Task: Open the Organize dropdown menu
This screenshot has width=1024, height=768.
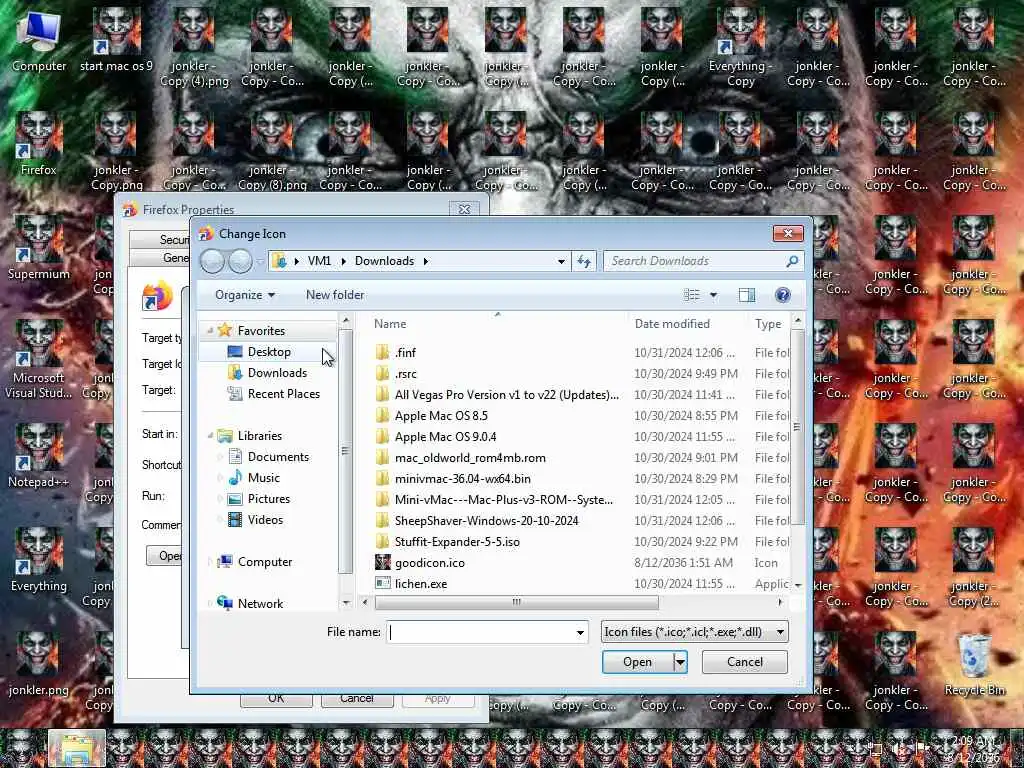Action: tap(245, 295)
